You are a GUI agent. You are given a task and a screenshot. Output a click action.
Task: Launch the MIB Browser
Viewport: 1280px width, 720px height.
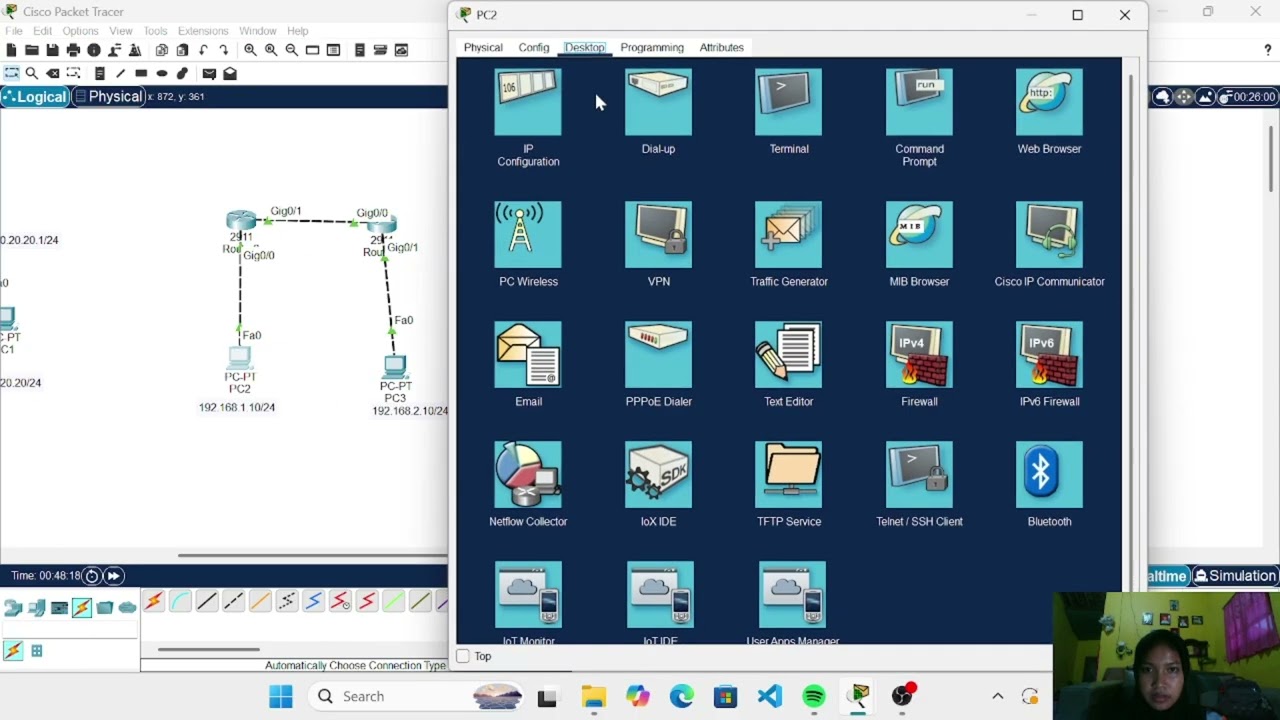pos(919,235)
